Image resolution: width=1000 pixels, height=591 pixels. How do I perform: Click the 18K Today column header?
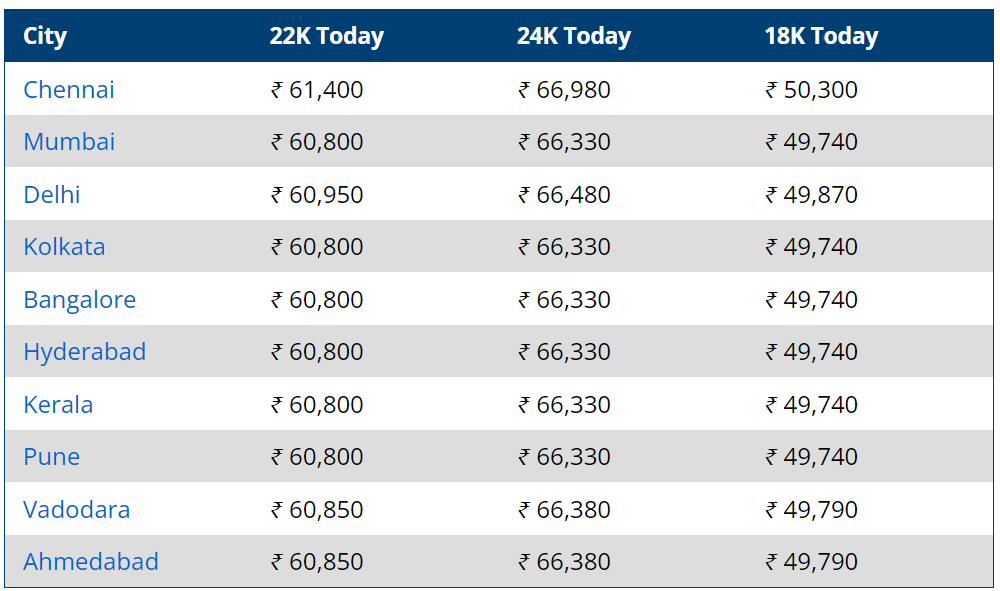[x=821, y=36]
